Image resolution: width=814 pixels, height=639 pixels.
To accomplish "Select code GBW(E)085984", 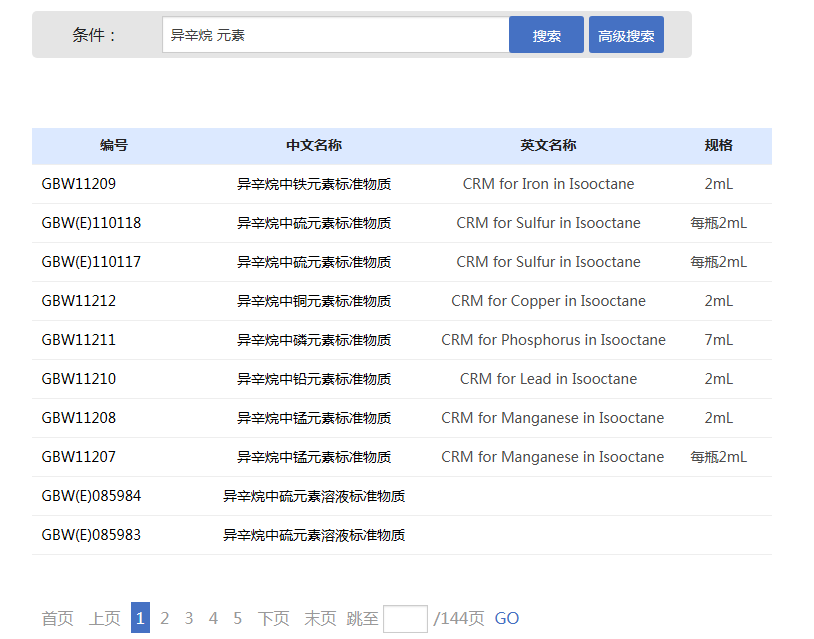I will (x=91, y=496).
